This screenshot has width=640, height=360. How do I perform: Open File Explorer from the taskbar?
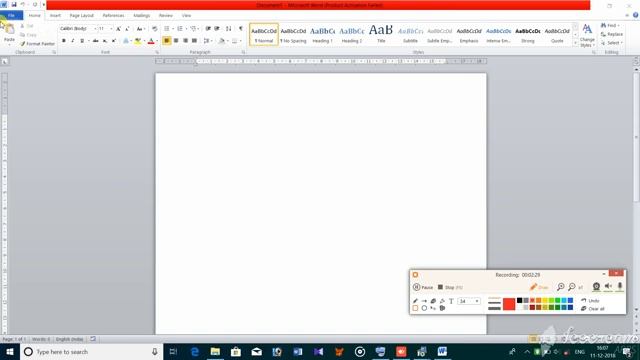215,351
